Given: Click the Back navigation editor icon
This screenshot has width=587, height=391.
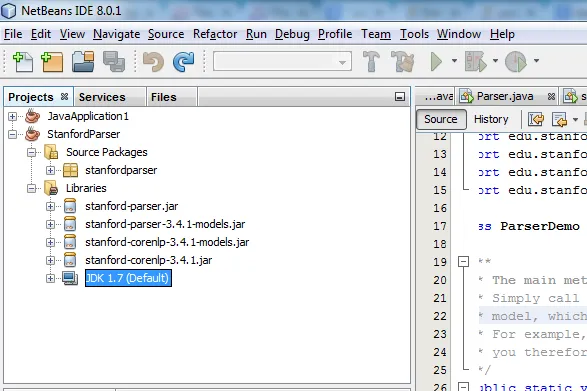Looking at the screenshot, I should click(559, 119).
